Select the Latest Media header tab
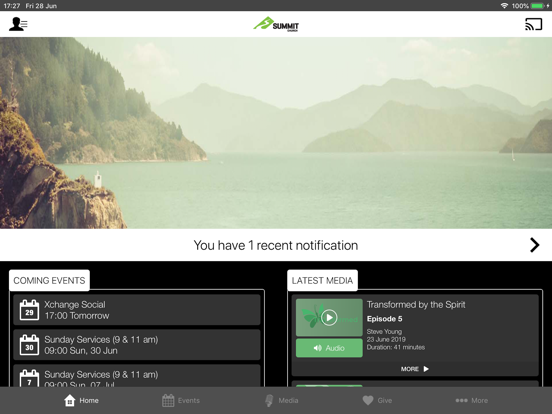The image size is (552, 414). pyautogui.click(x=322, y=281)
